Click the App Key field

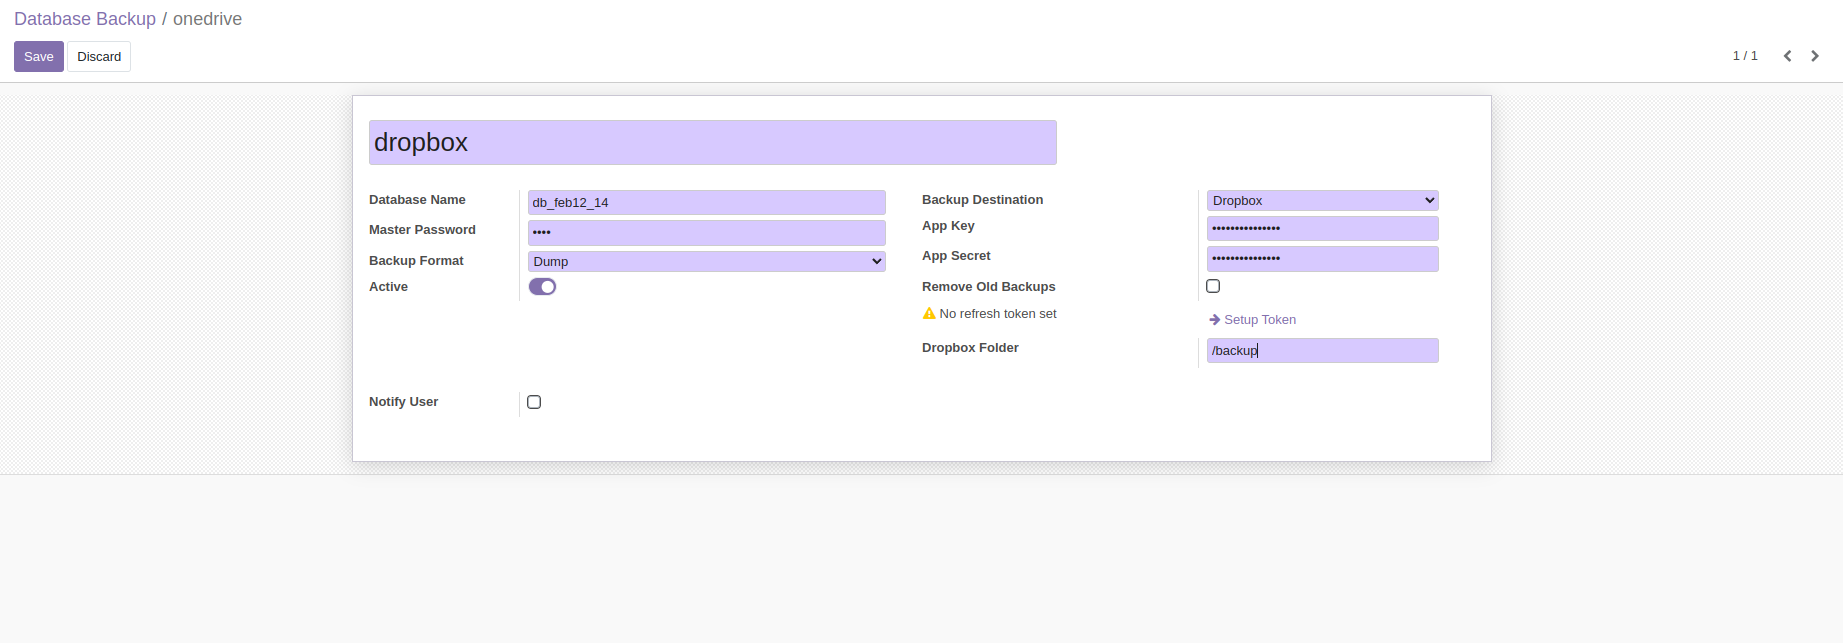click(x=1323, y=228)
